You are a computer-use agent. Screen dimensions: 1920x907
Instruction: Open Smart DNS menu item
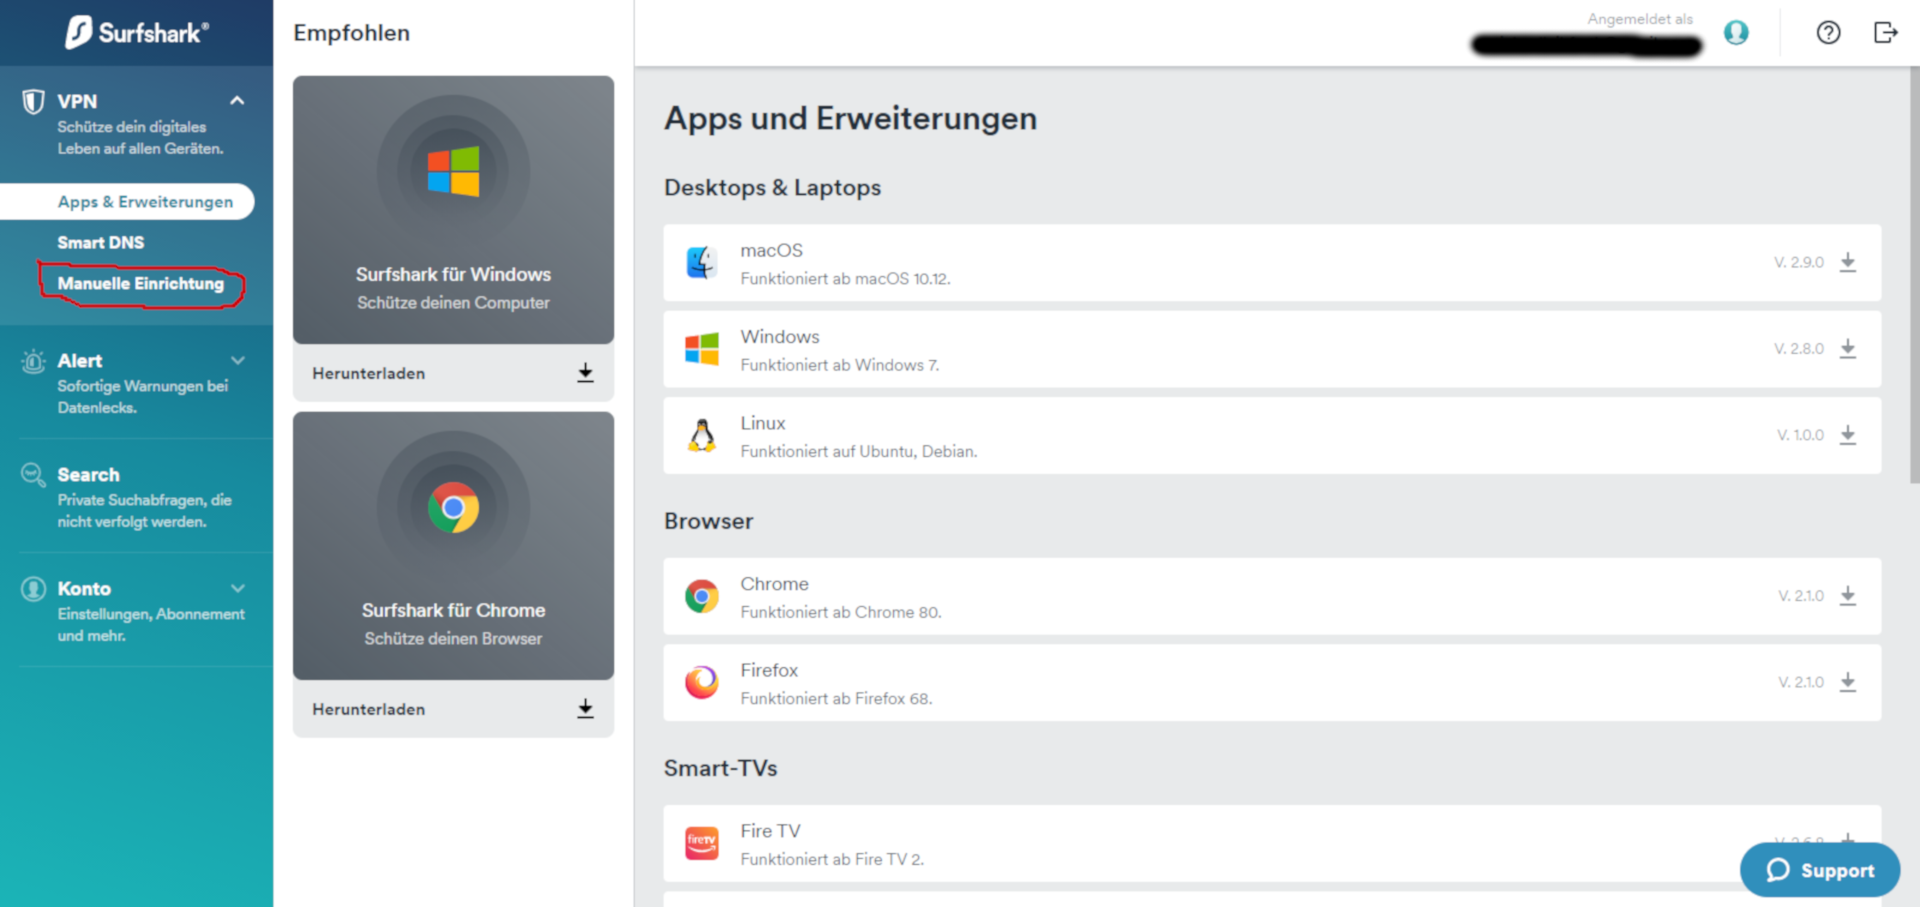click(x=101, y=243)
